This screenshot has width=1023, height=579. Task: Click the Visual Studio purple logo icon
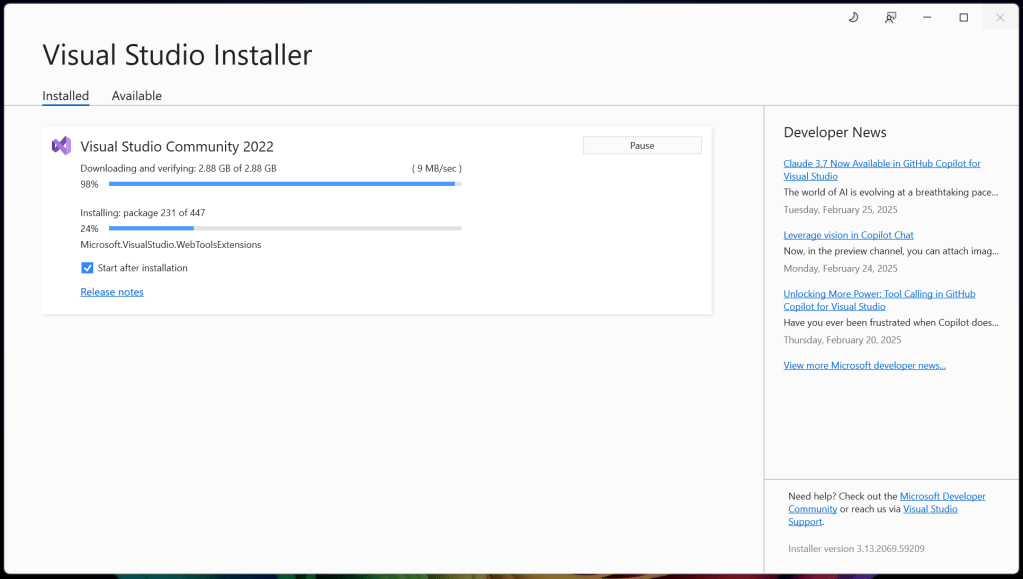point(61,146)
